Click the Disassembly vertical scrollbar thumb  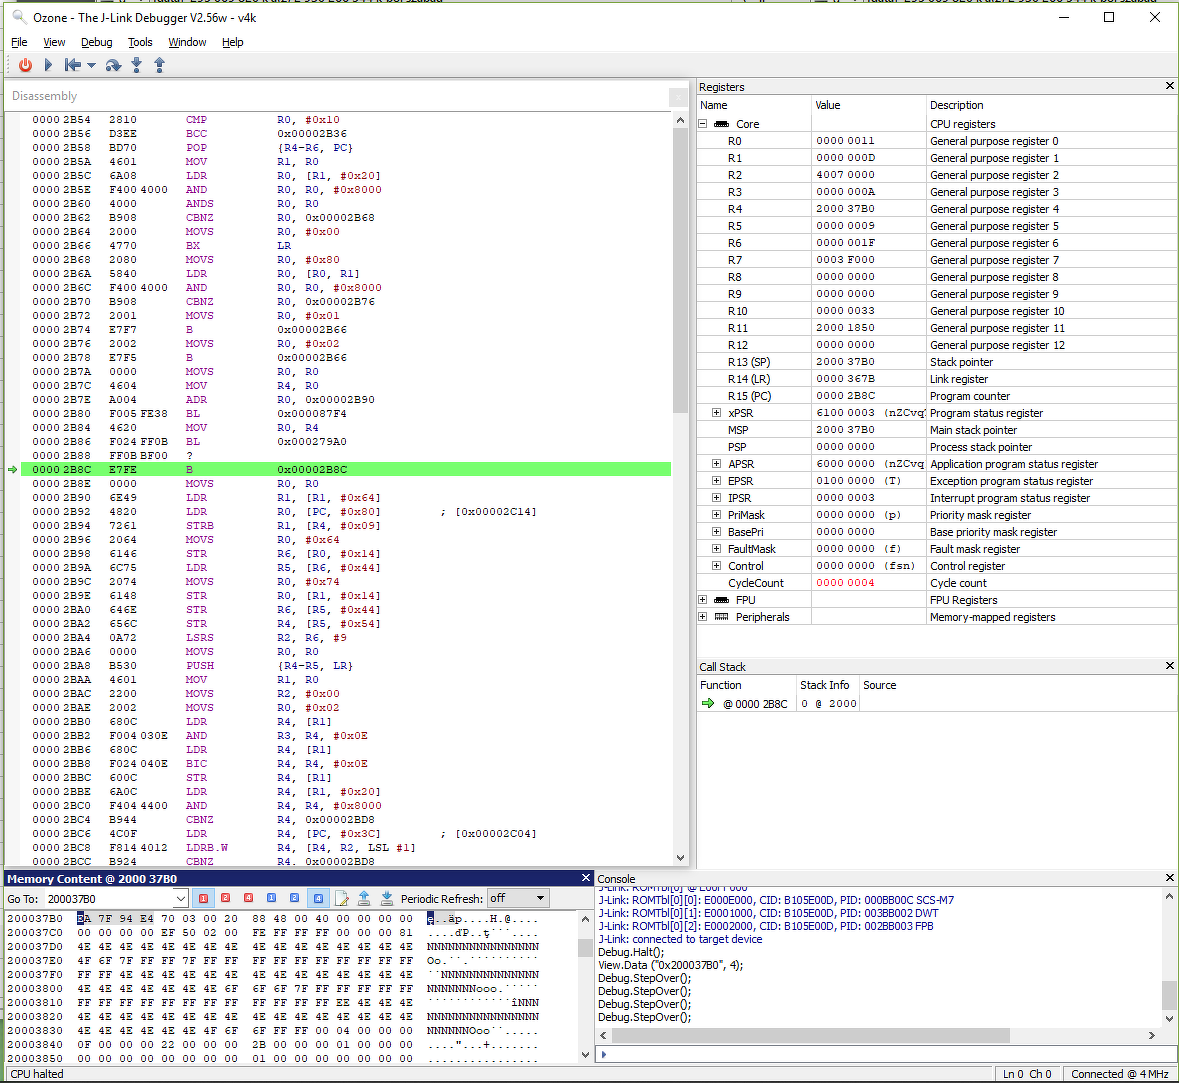tap(680, 271)
